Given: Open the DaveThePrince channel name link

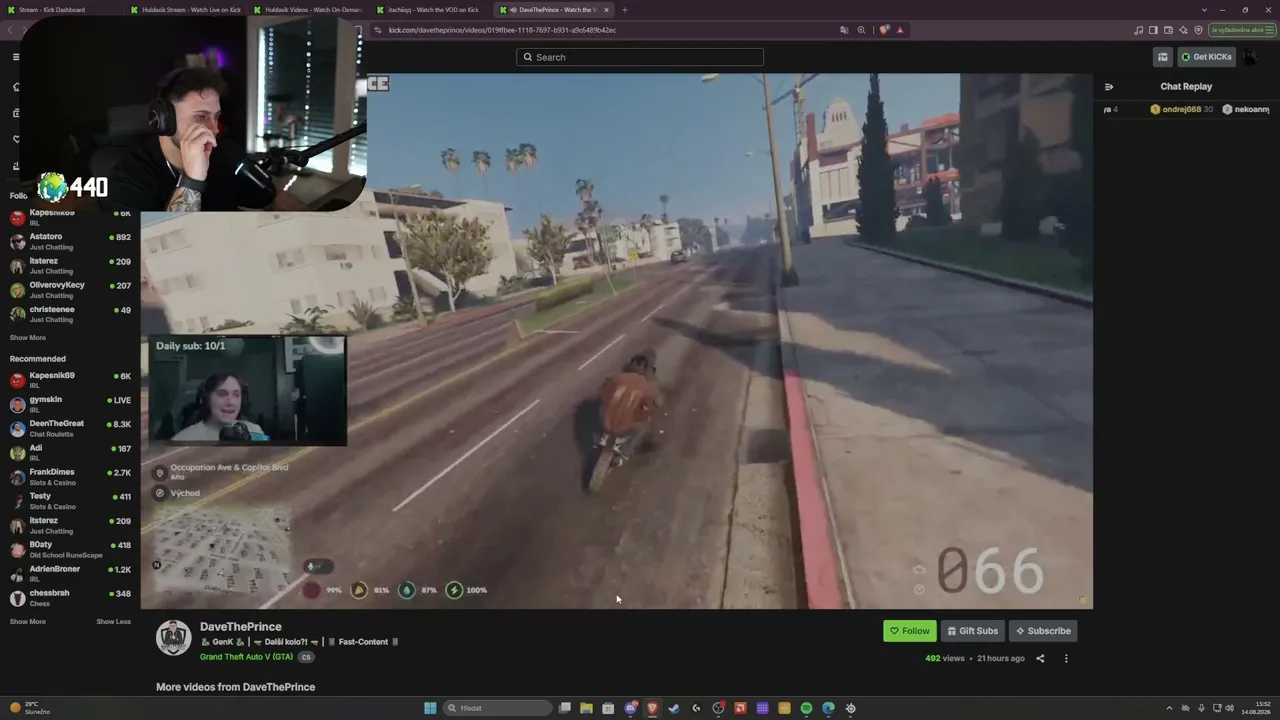Looking at the screenshot, I should 241,627.
